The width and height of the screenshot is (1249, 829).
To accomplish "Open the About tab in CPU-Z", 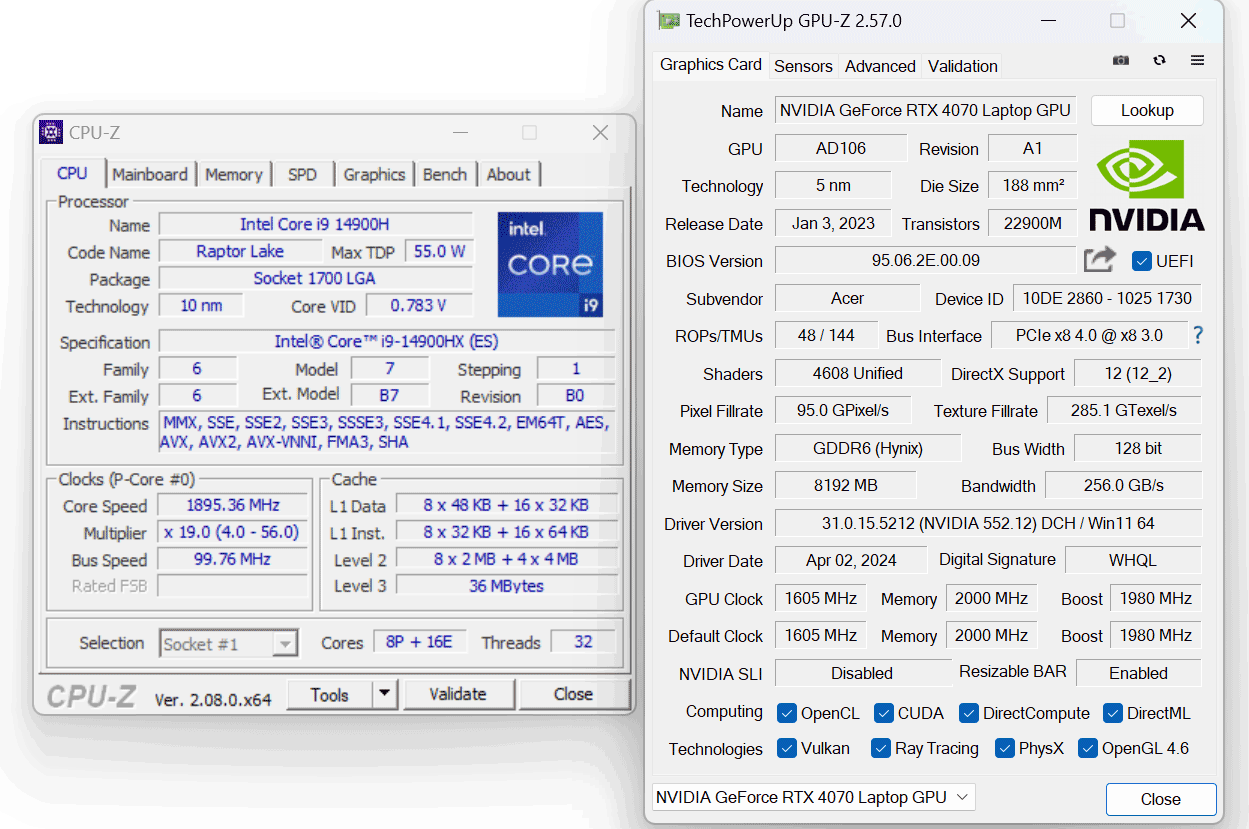I will coord(509,174).
